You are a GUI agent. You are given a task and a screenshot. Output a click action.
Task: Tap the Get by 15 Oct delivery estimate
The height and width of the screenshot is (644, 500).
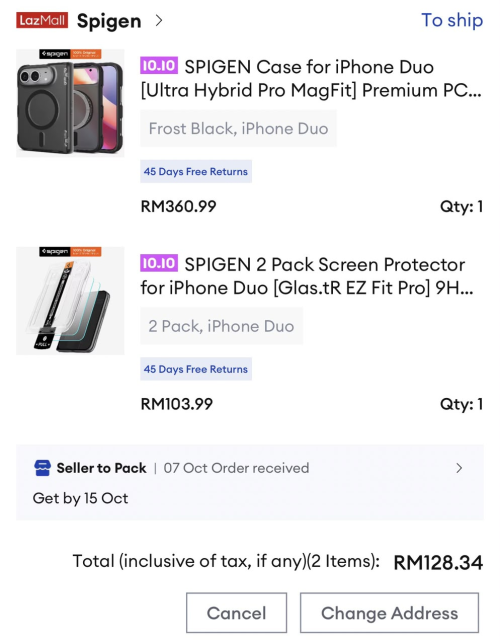pos(81,498)
